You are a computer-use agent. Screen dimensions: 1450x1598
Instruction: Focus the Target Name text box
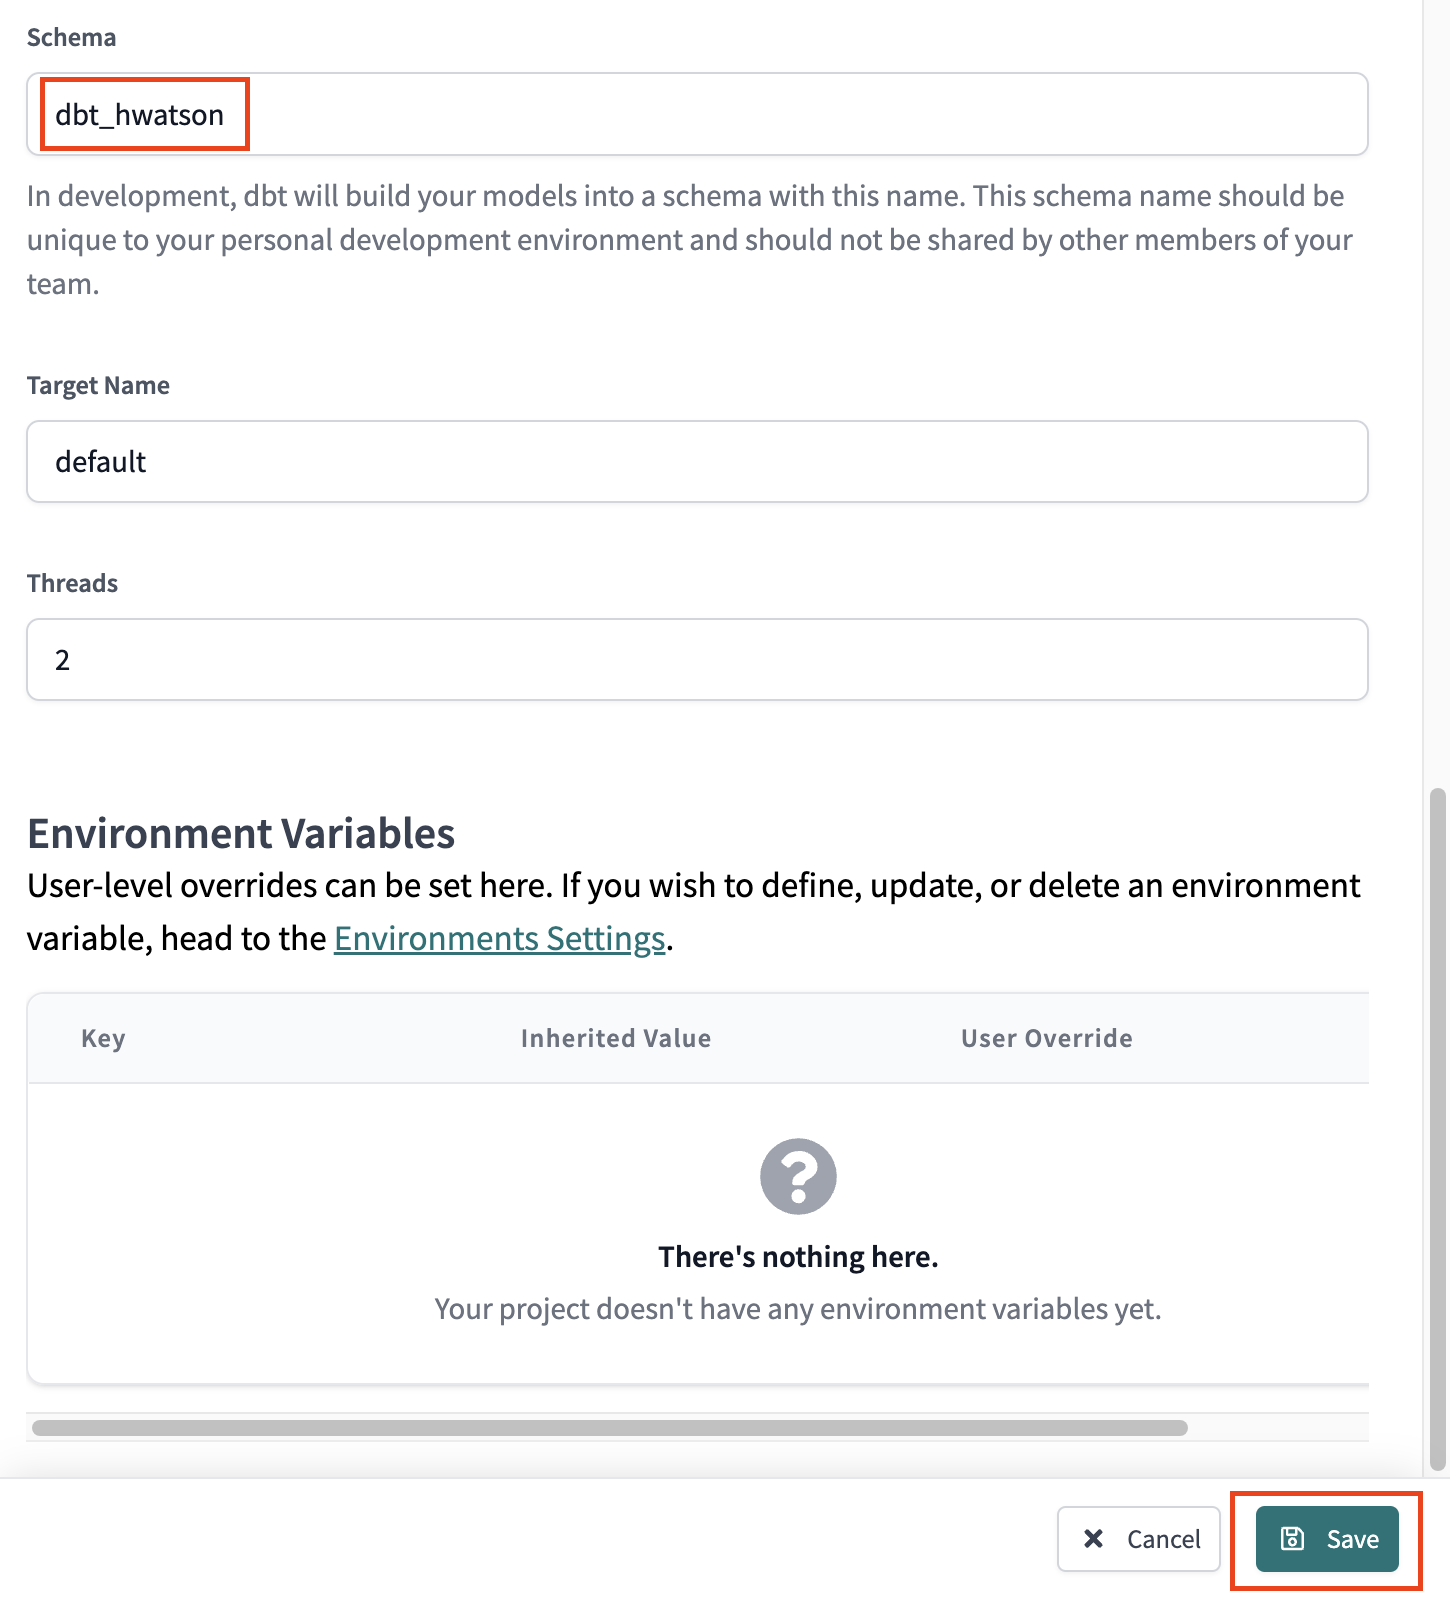[x=696, y=461]
